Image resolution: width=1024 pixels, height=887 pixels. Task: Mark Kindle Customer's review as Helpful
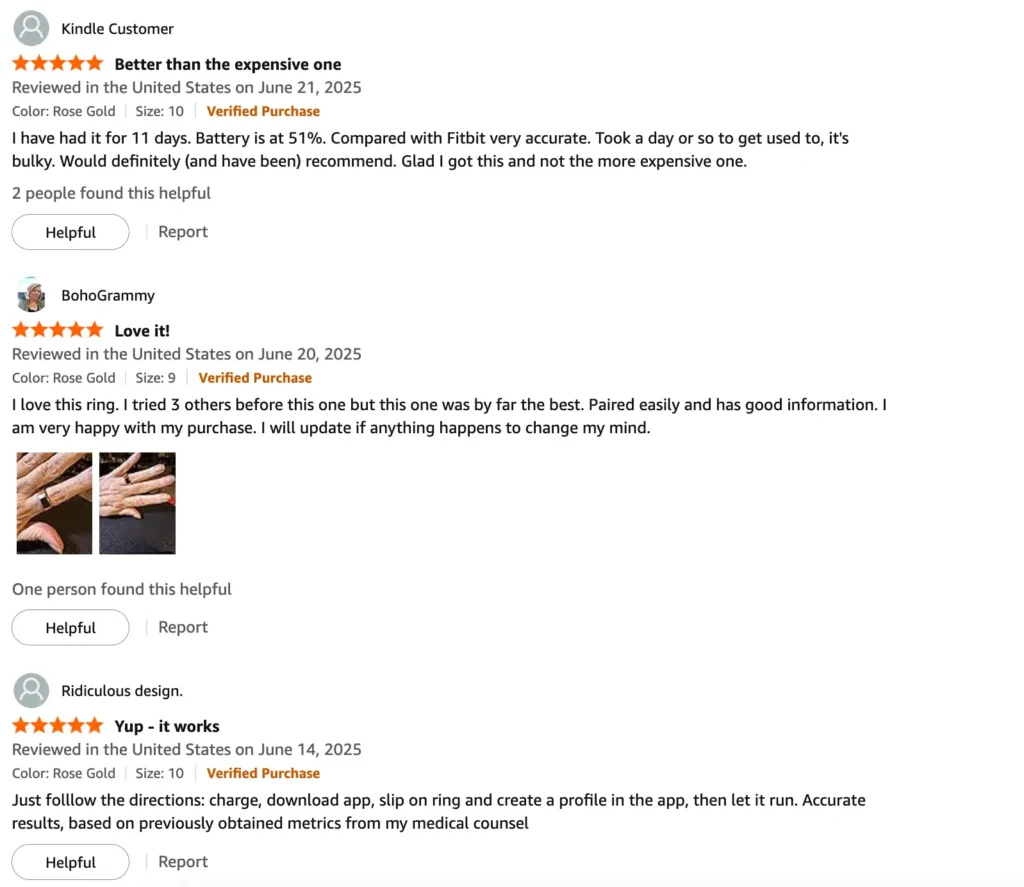[71, 232]
